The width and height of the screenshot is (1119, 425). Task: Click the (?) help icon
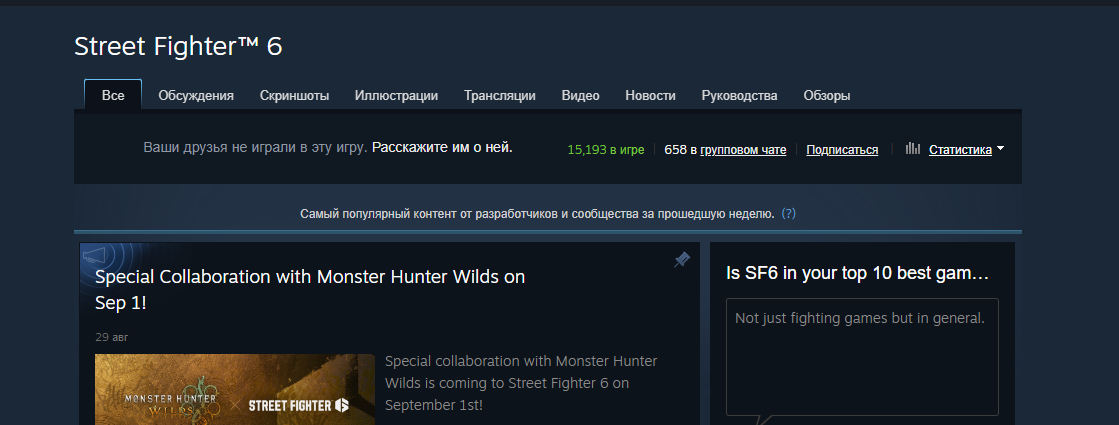coord(789,213)
